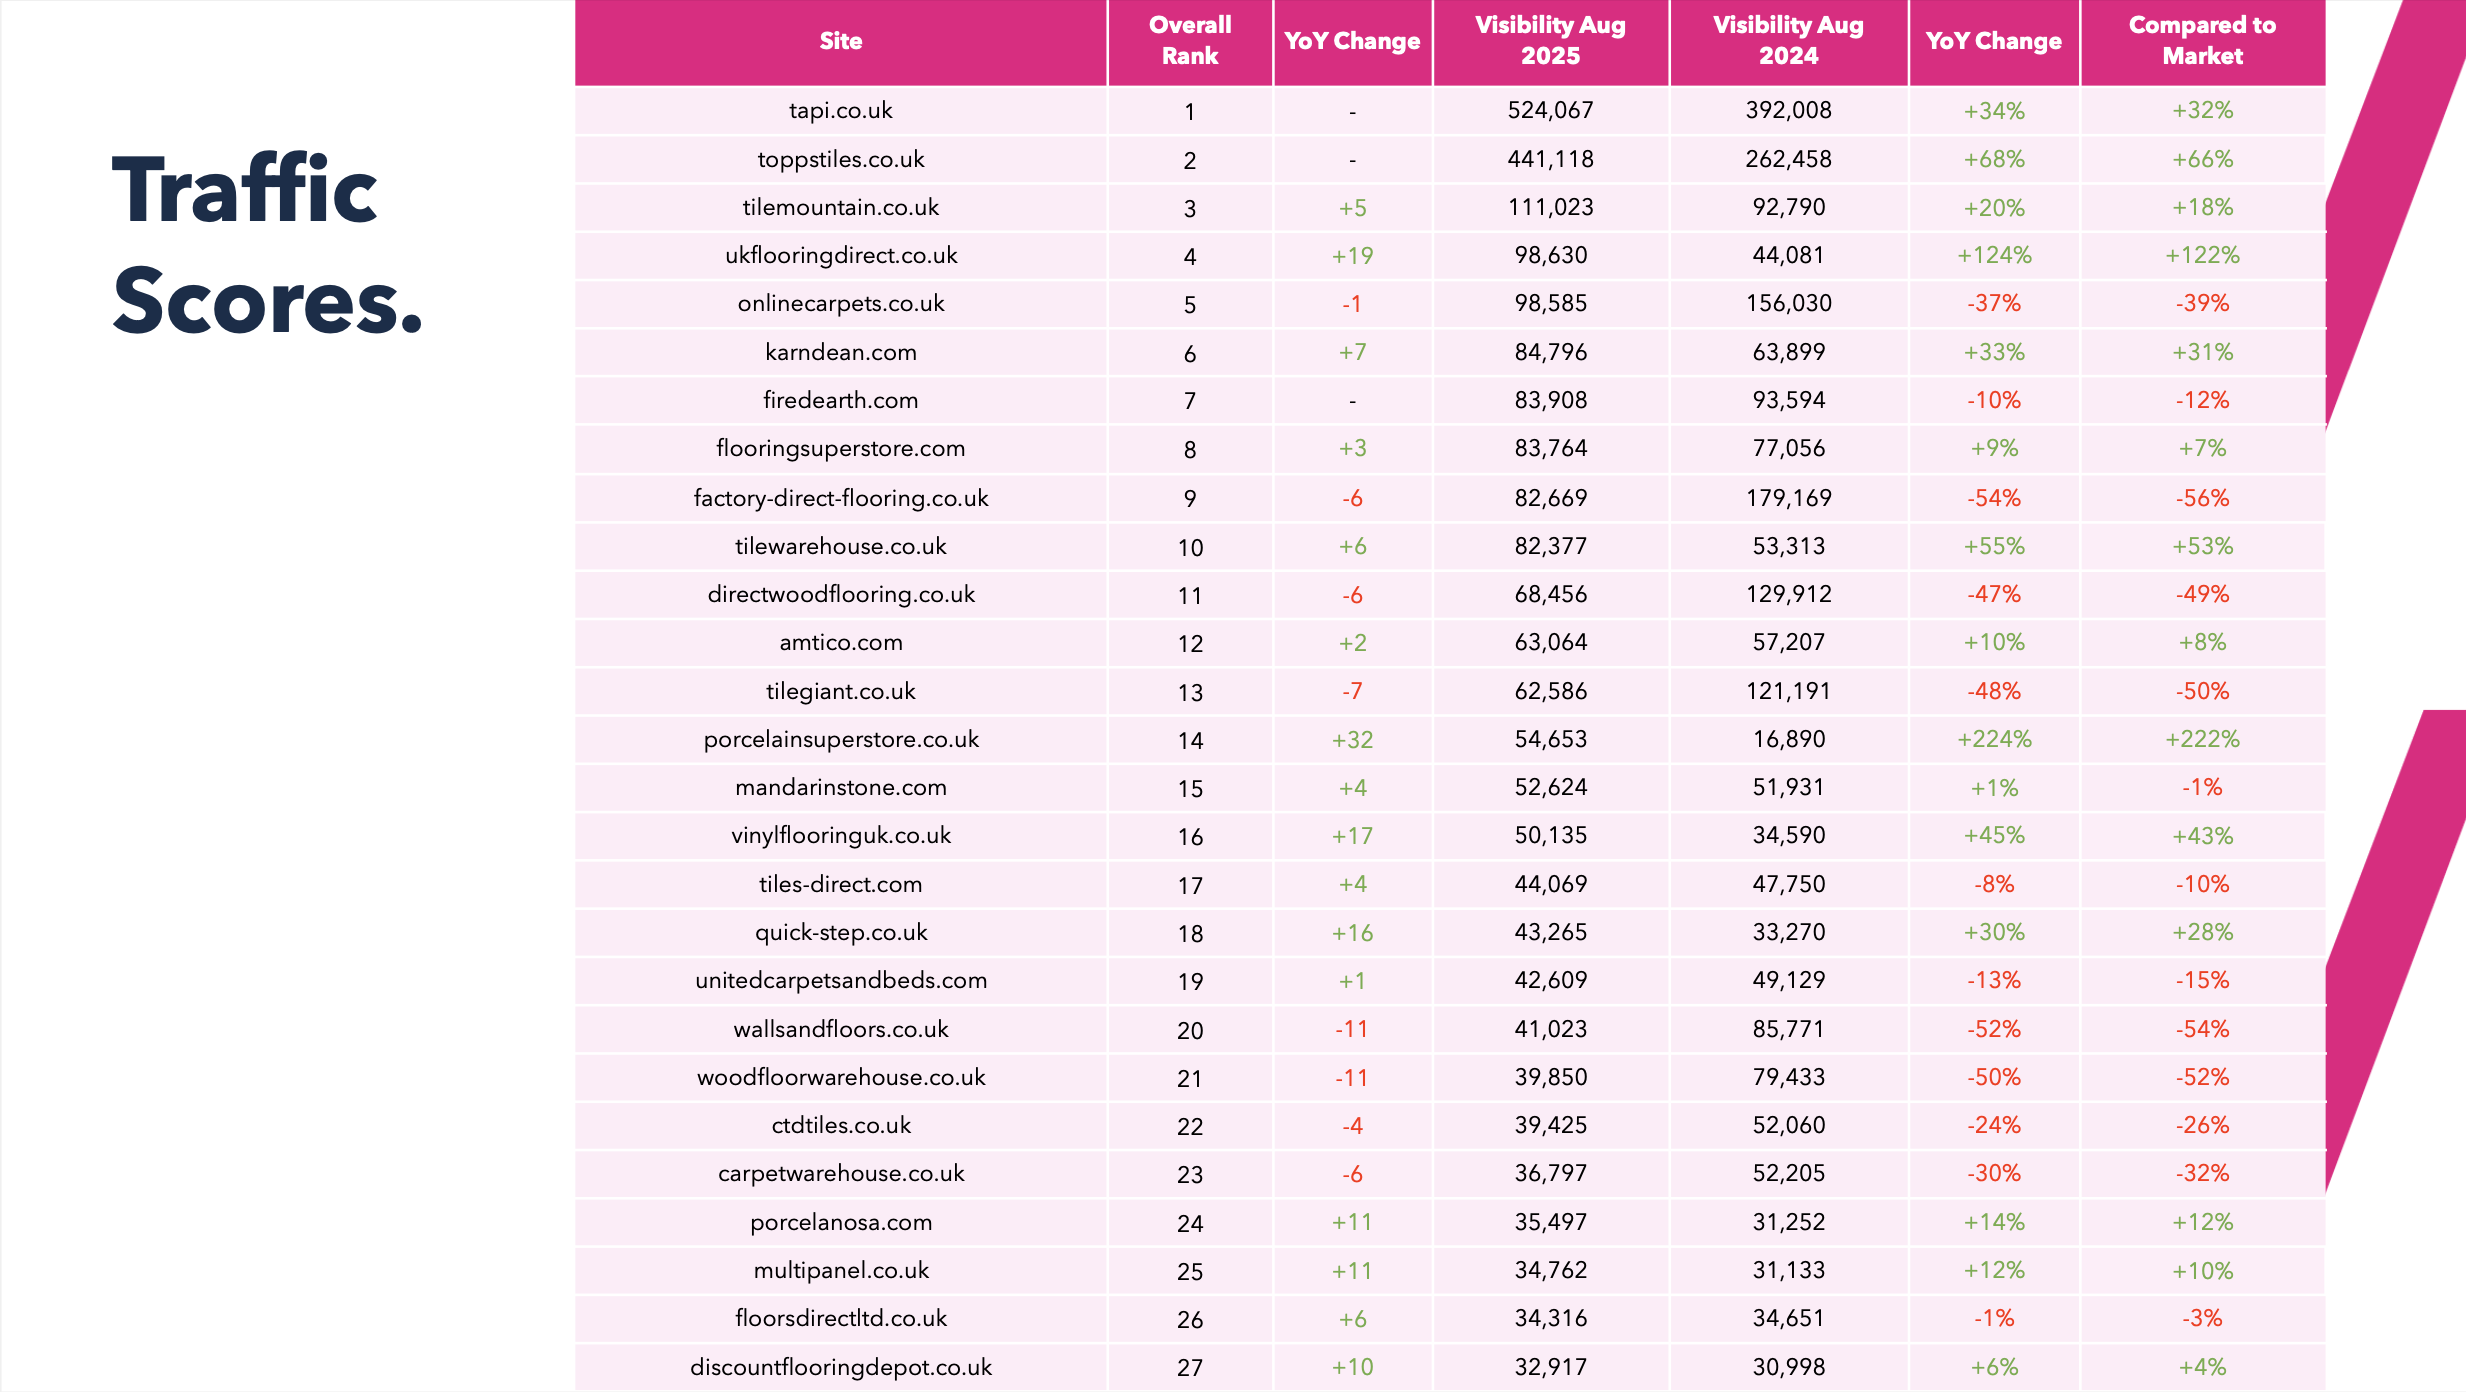Select the discountflooringdepot.co.uk site name
This screenshot has width=2466, height=1392.
[x=840, y=1367]
